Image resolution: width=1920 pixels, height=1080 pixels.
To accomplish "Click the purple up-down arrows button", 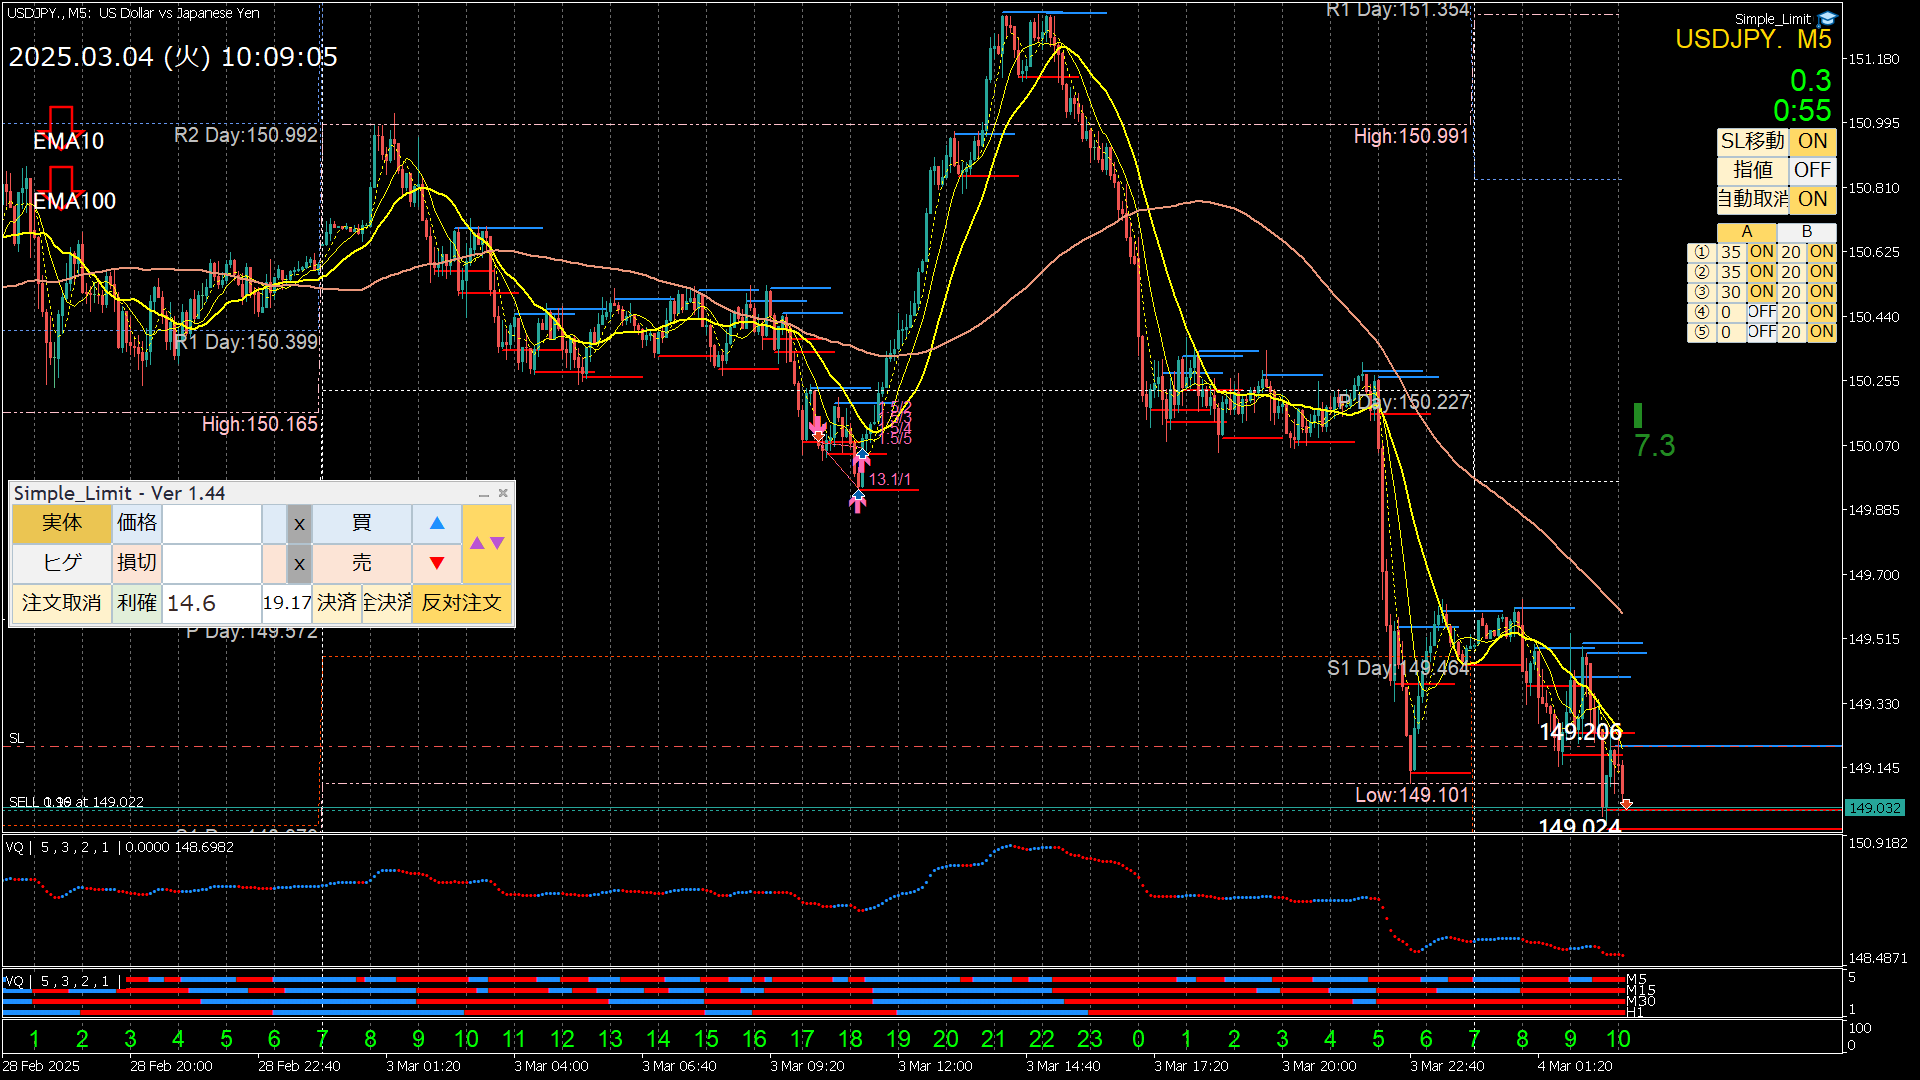I will coord(487,543).
